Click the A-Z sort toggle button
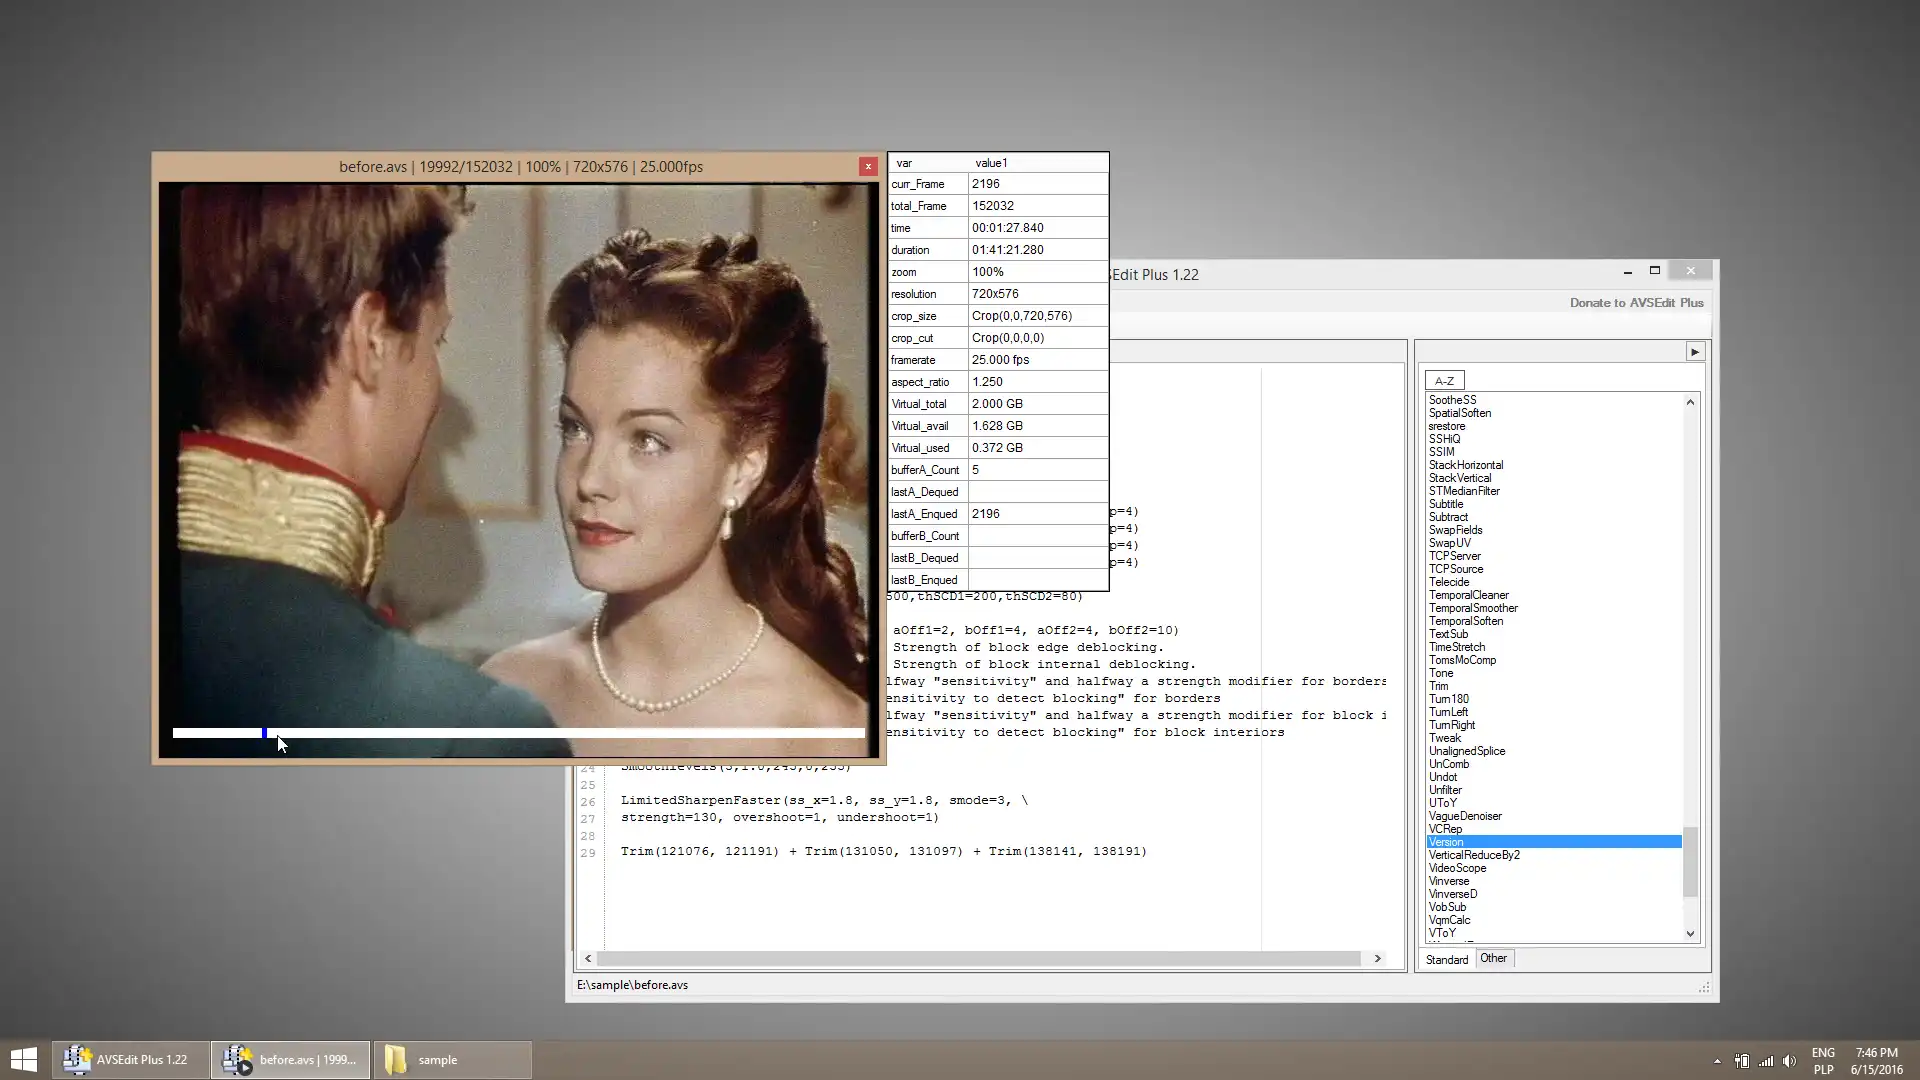The height and width of the screenshot is (1080, 1920). pyautogui.click(x=1443, y=380)
